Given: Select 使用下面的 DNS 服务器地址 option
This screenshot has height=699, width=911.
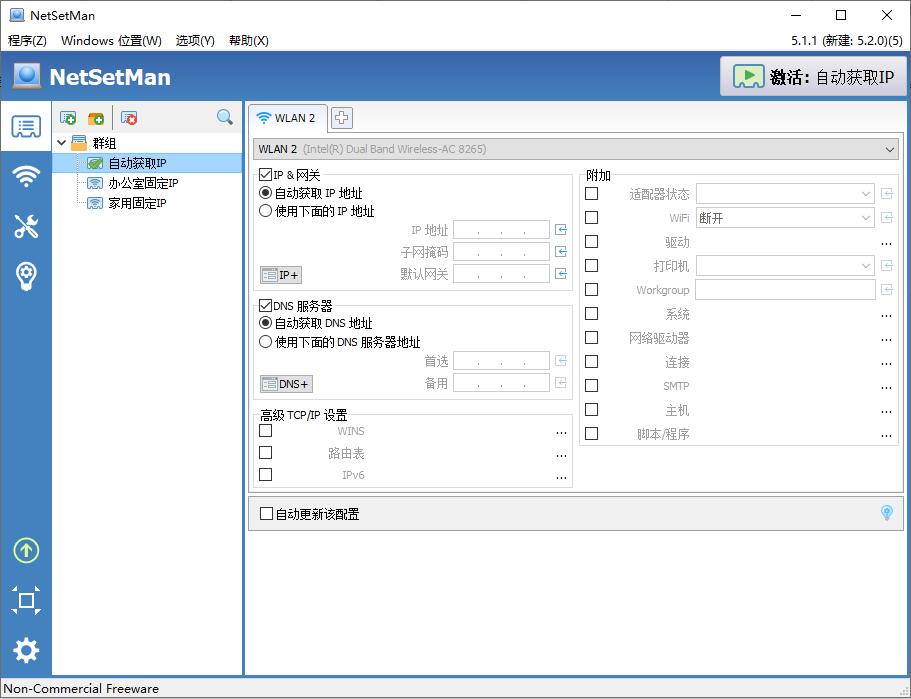Looking at the screenshot, I should tap(266, 342).
